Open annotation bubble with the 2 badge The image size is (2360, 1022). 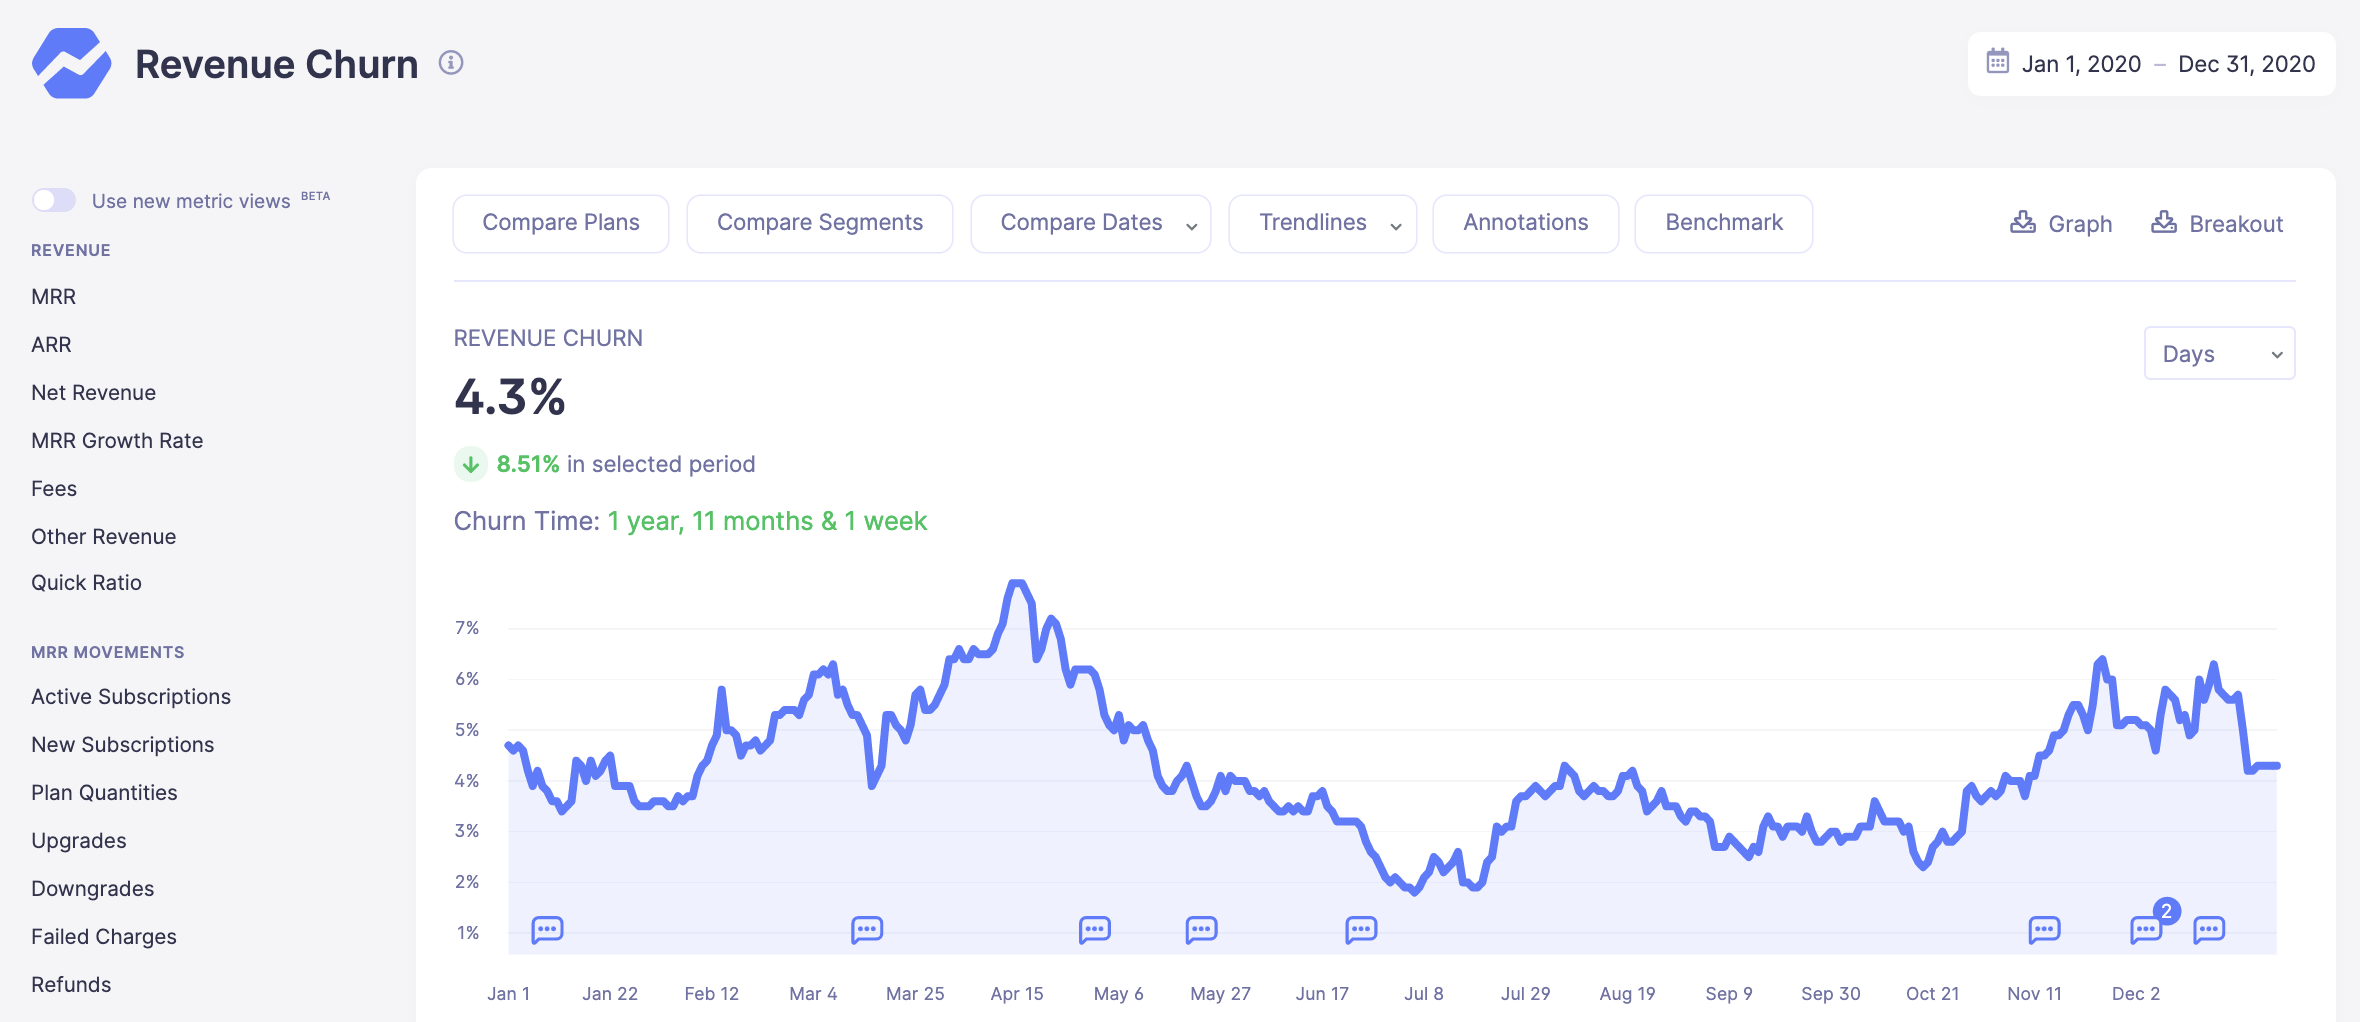coord(2146,930)
